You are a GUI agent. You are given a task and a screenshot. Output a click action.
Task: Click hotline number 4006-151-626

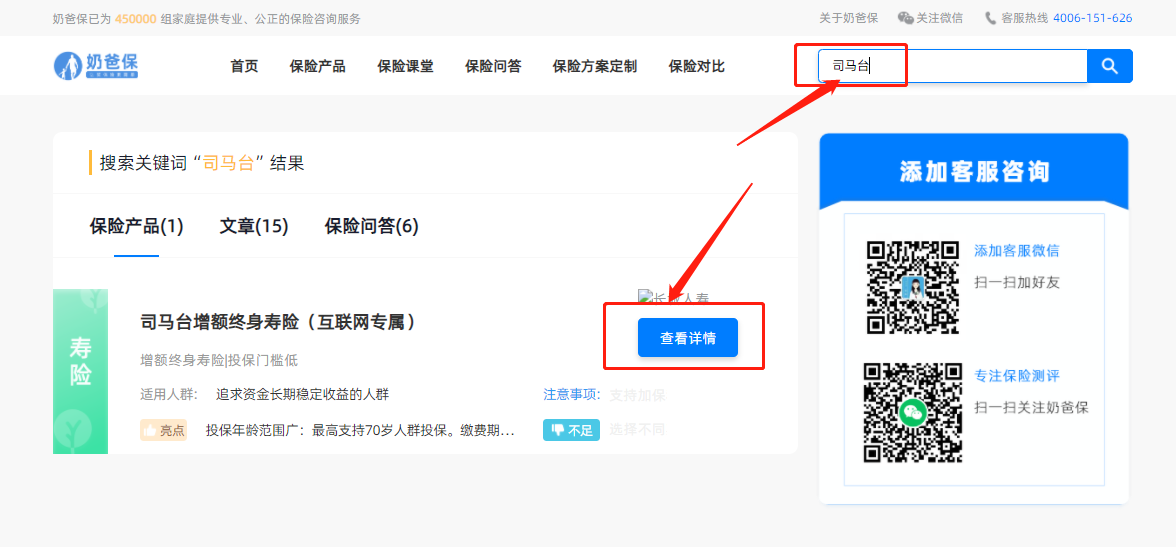pyautogui.click(x=1093, y=18)
